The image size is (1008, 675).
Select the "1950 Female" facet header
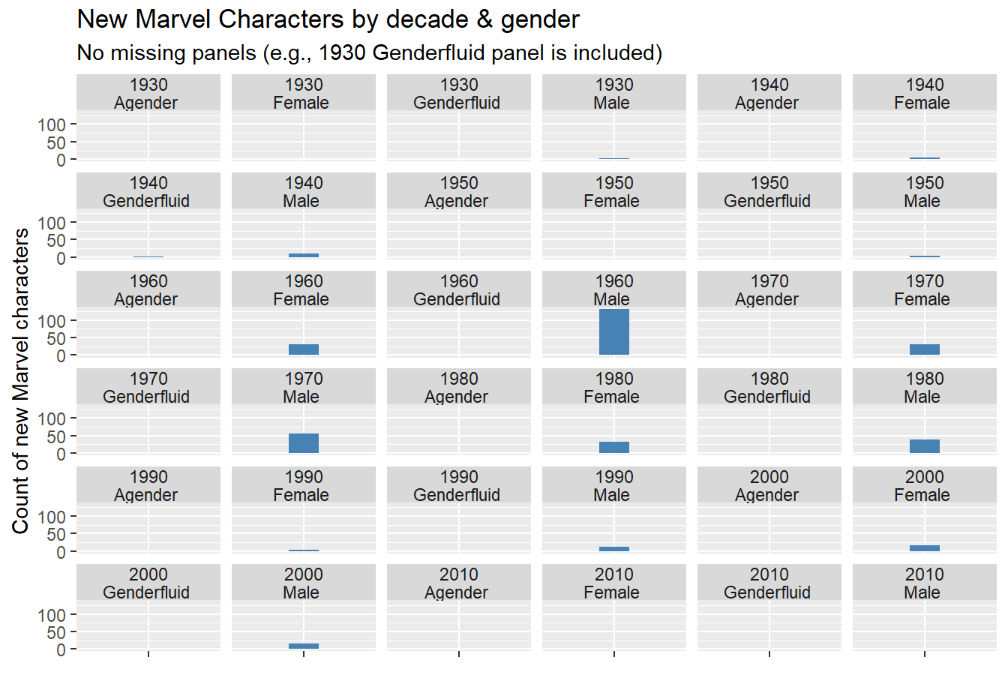click(613, 192)
